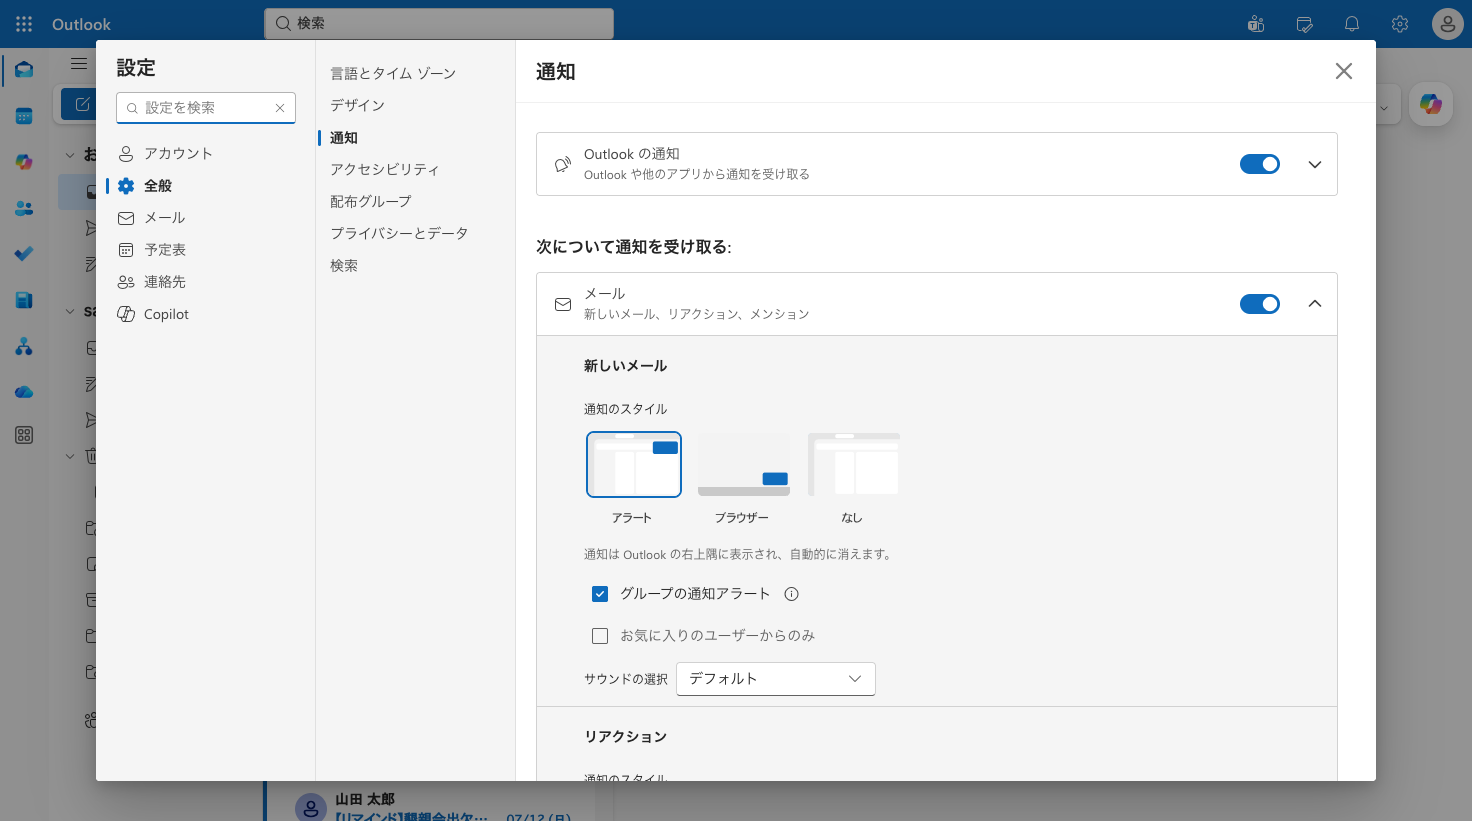Open the account profile avatar
The image size is (1472, 821).
tap(1447, 24)
